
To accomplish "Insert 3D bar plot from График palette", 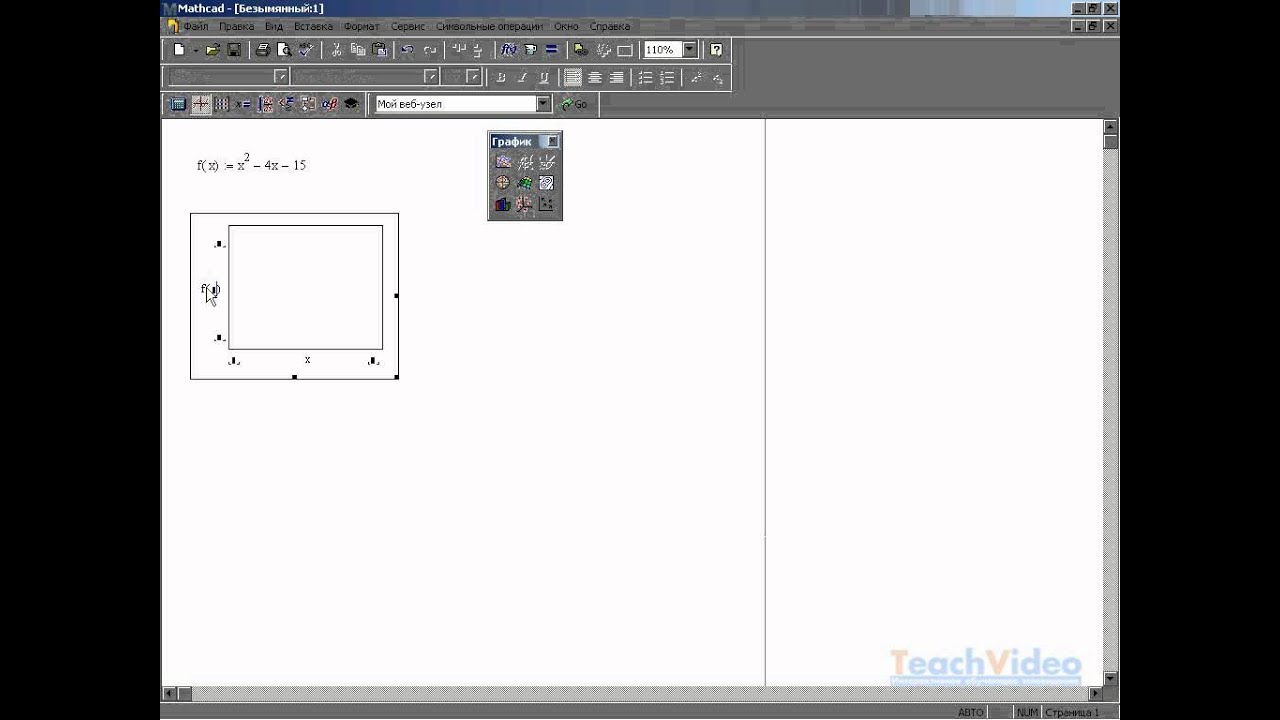I will pyautogui.click(x=503, y=204).
